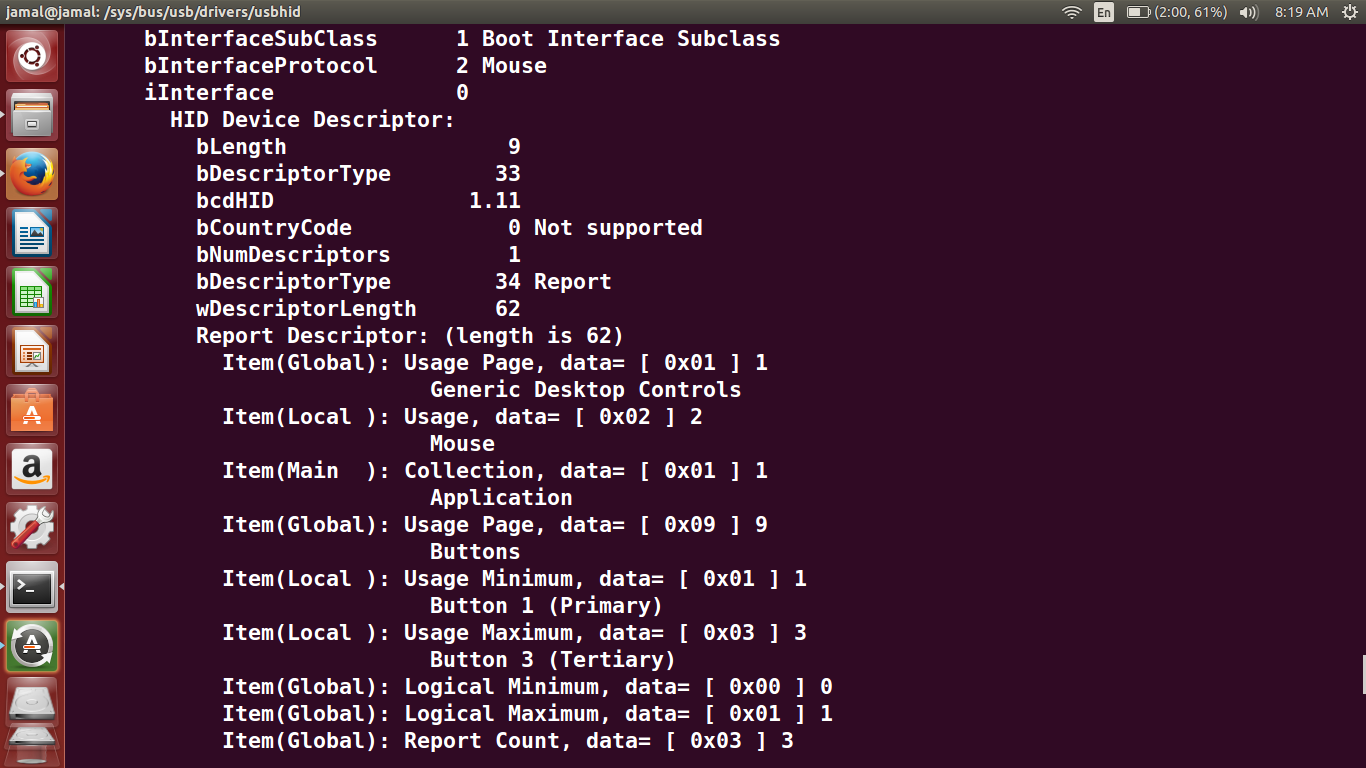Image resolution: width=1366 pixels, height=768 pixels.
Task: Open the Software Updater
Action: (32, 646)
